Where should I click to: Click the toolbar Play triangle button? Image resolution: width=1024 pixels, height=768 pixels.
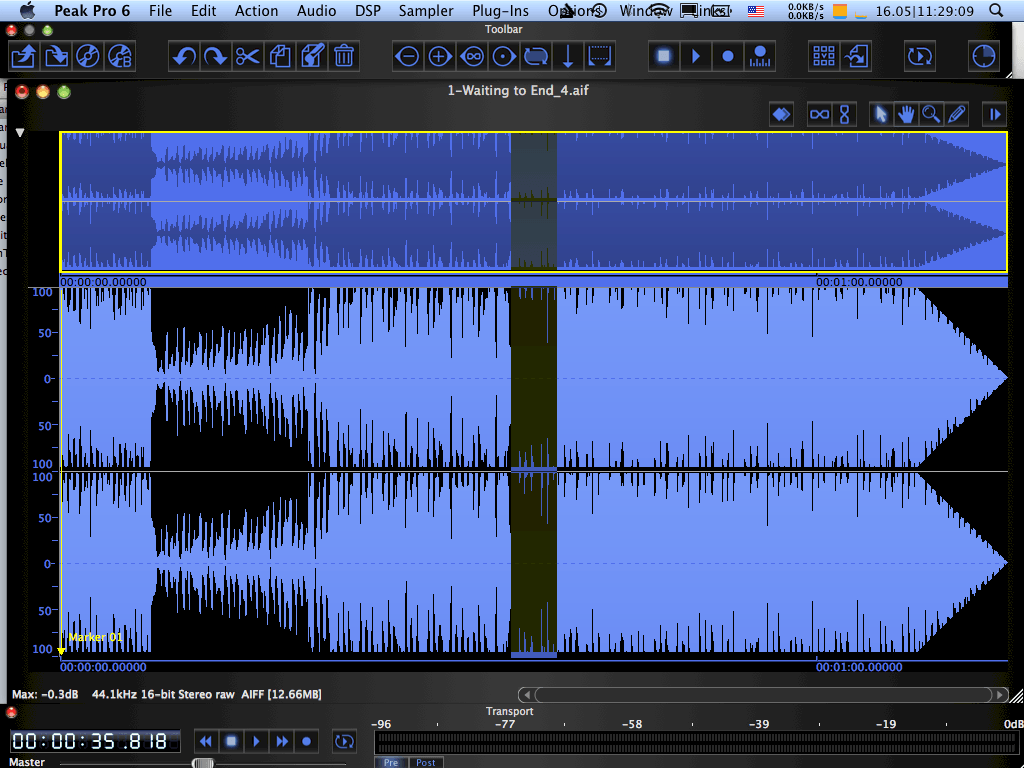pos(696,57)
